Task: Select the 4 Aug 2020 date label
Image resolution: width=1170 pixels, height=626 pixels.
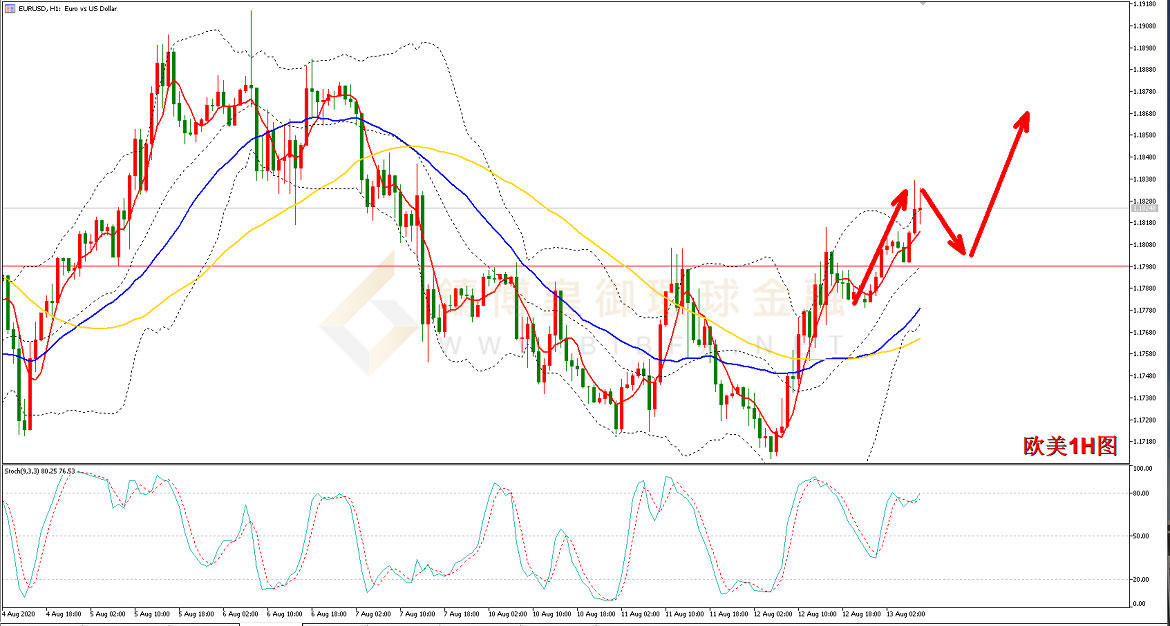Action: 20,612
